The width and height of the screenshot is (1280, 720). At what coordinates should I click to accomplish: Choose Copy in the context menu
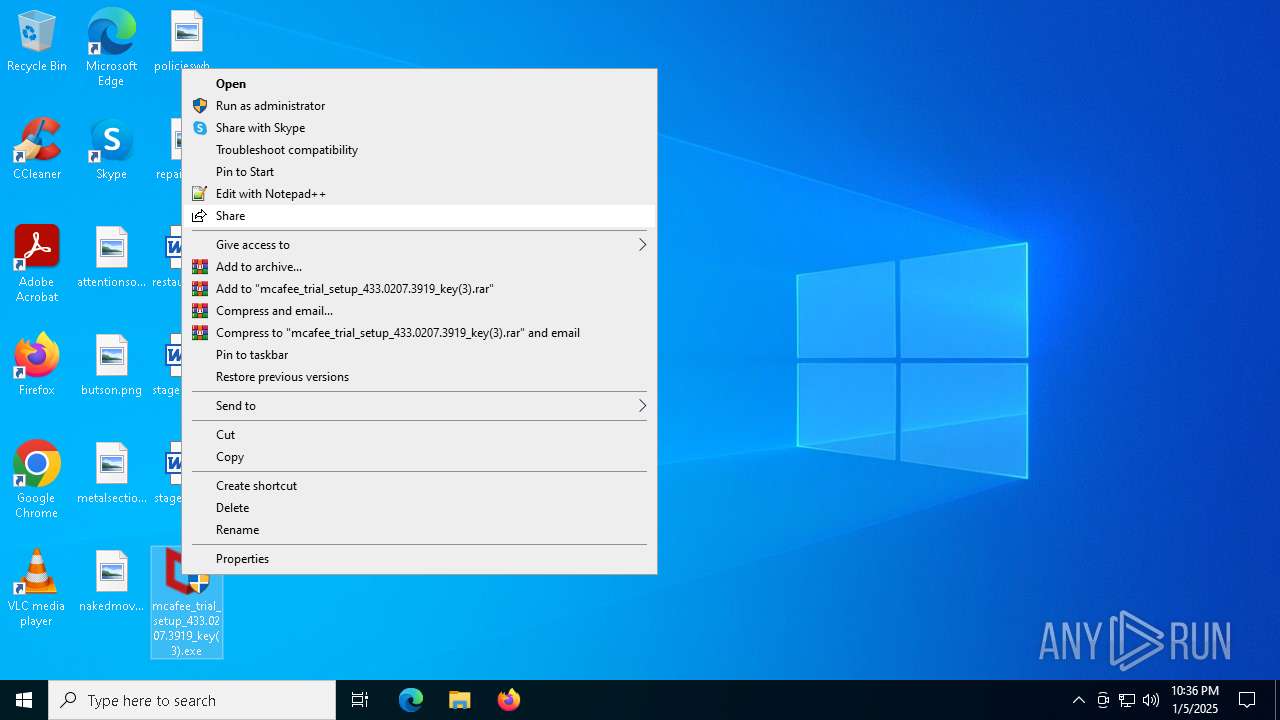coord(419,457)
